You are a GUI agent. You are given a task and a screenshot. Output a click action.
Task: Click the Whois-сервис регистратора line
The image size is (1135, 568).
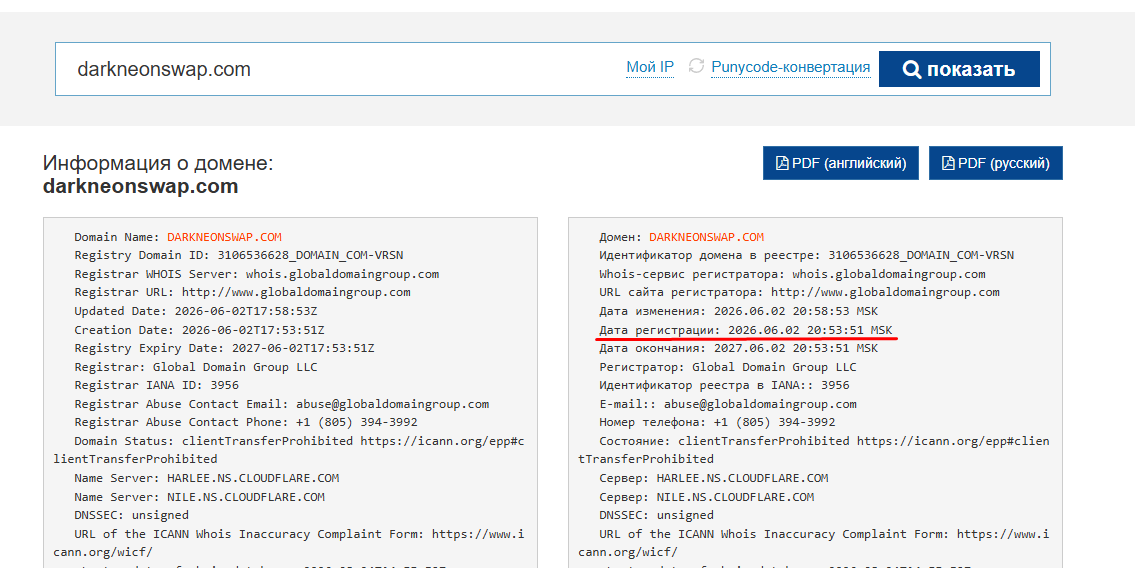[792, 274]
